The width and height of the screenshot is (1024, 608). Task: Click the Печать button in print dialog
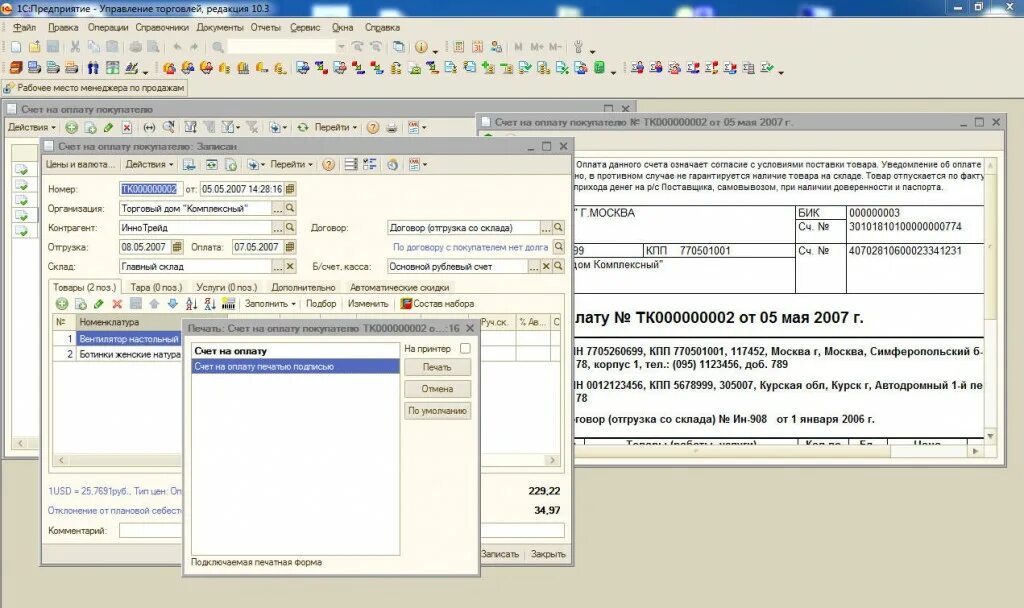pos(437,367)
